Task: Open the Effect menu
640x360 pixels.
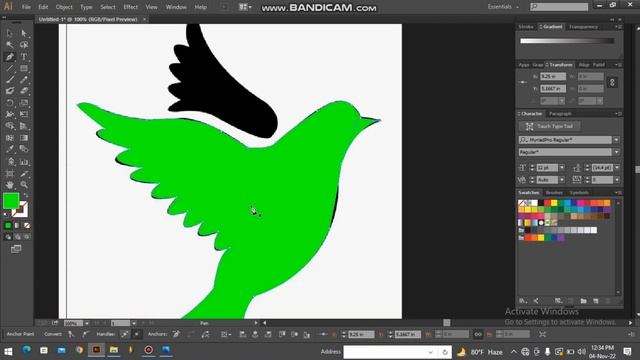Action: 131,7
